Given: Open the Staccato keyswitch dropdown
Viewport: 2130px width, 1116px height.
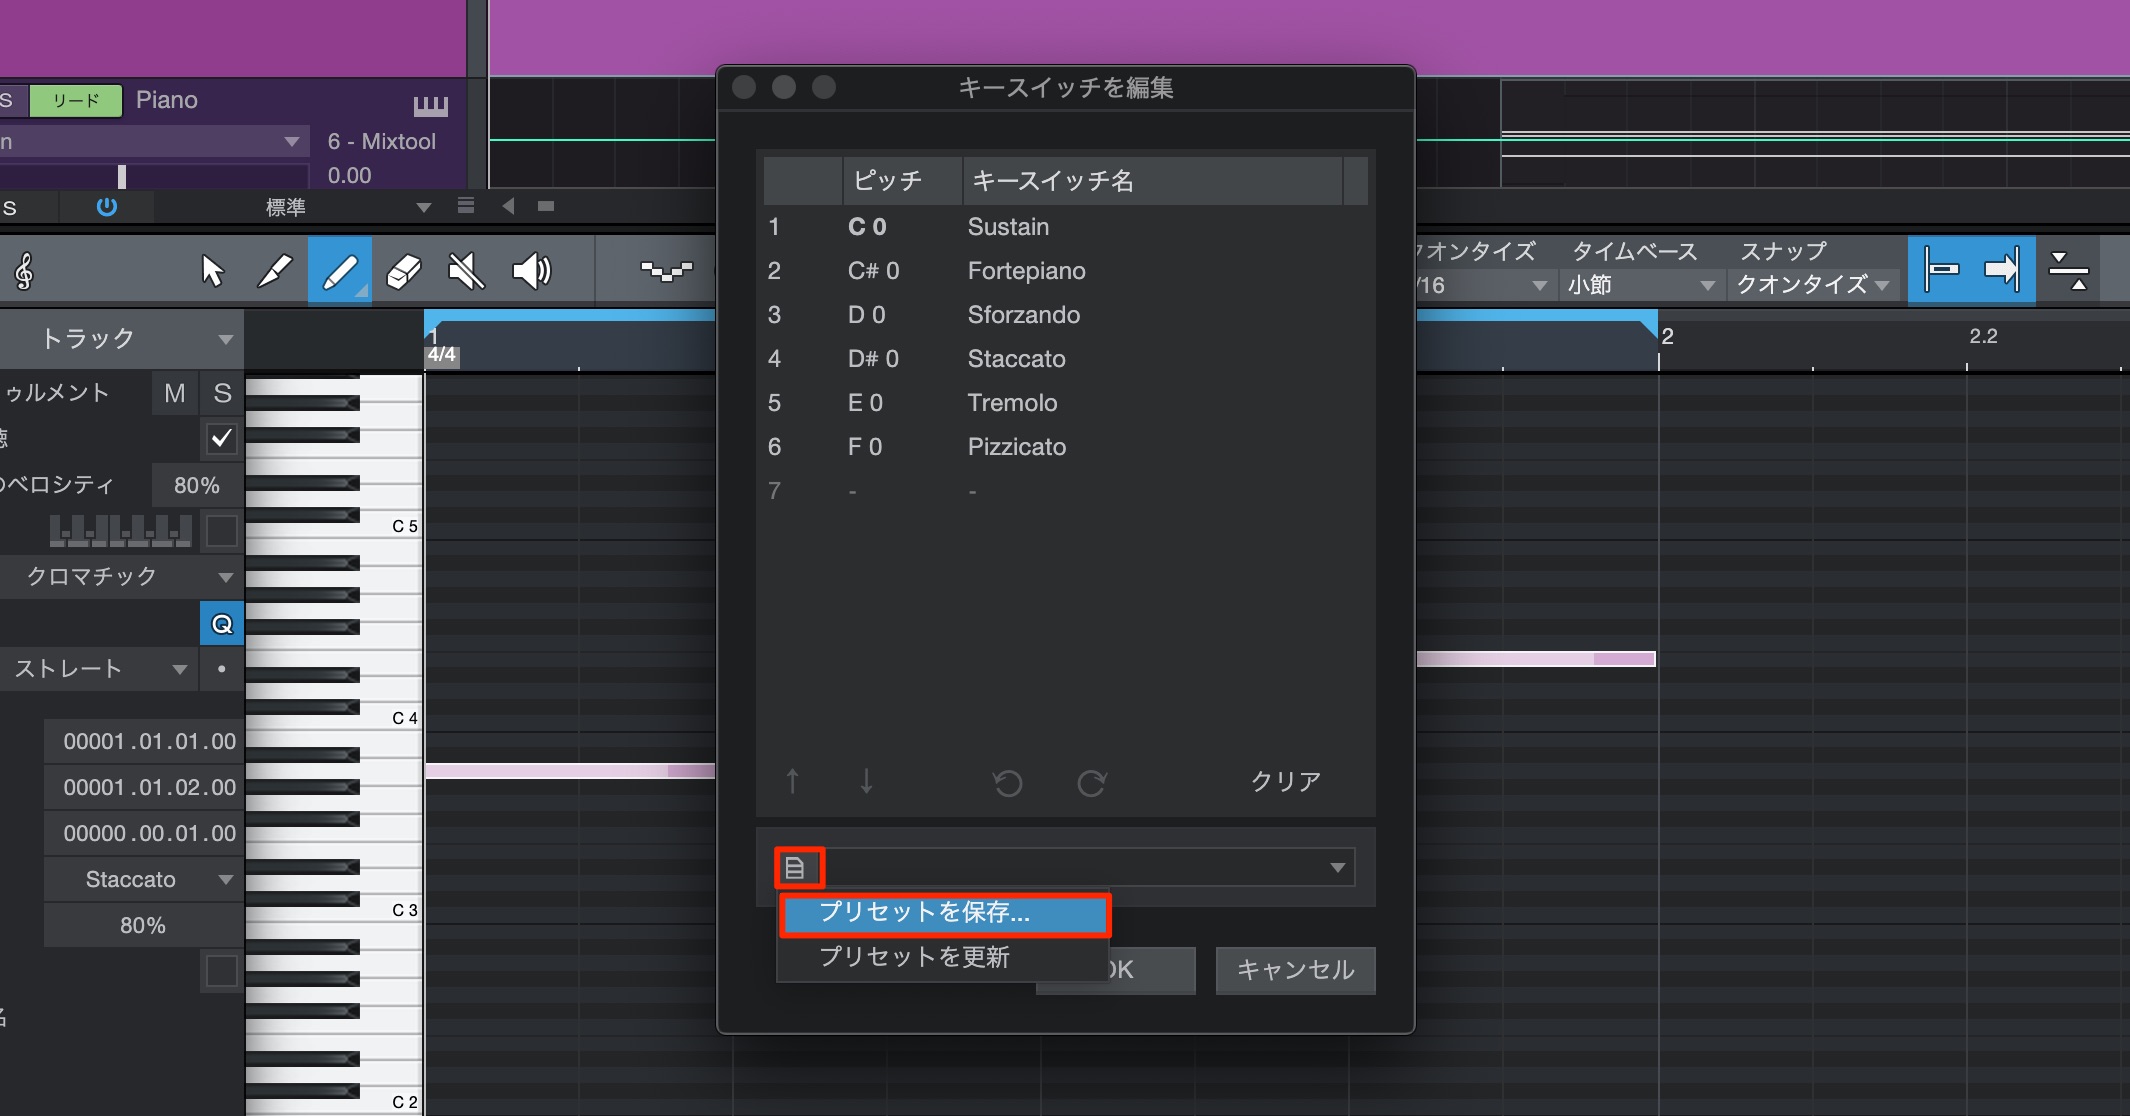Looking at the screenshot, I should point(144,879).
